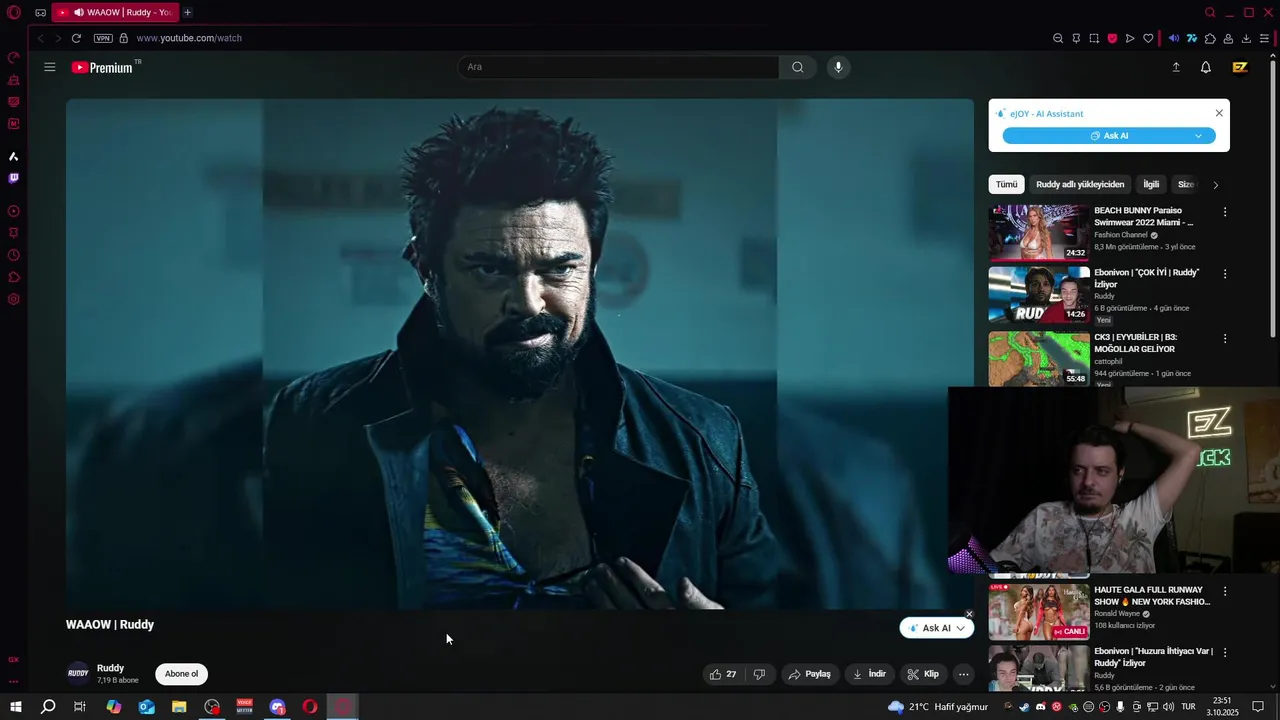The image size is (1280, 720).
Task: Open the EZ account avatar menu
Action: 1240,67
